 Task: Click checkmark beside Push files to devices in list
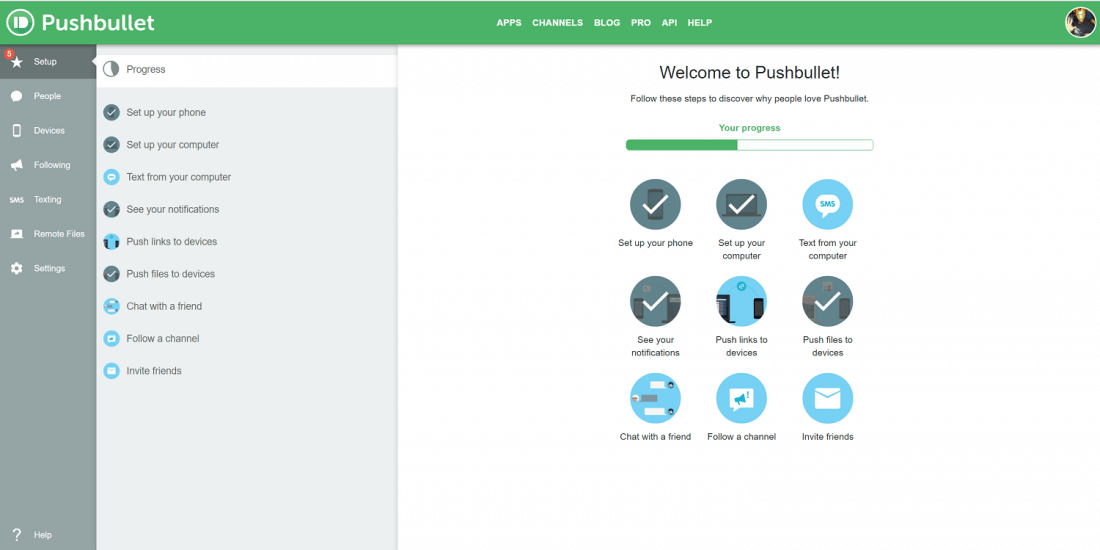tap(111, 274)
